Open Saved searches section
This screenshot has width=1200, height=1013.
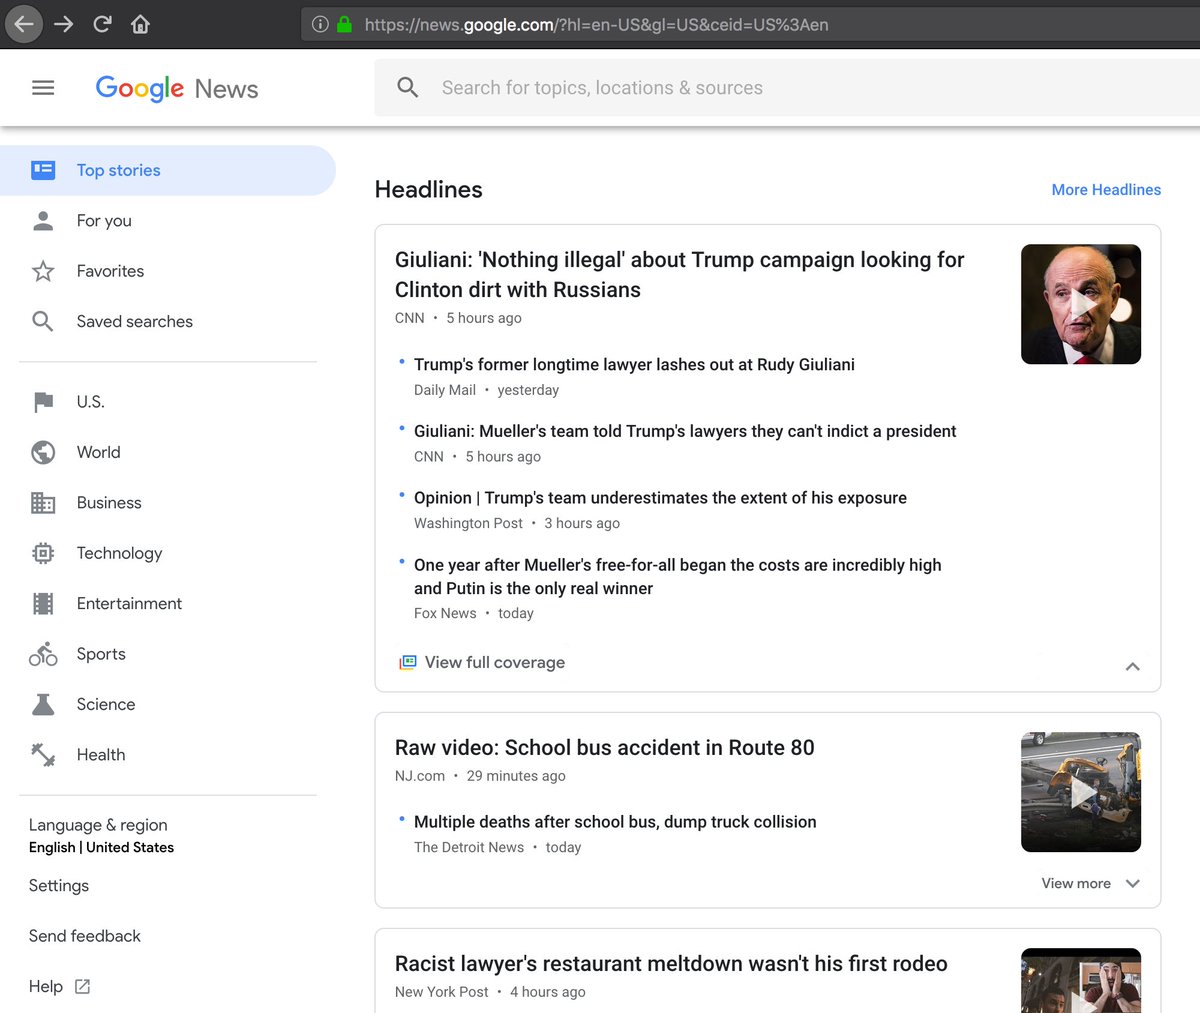click(135, 321)
